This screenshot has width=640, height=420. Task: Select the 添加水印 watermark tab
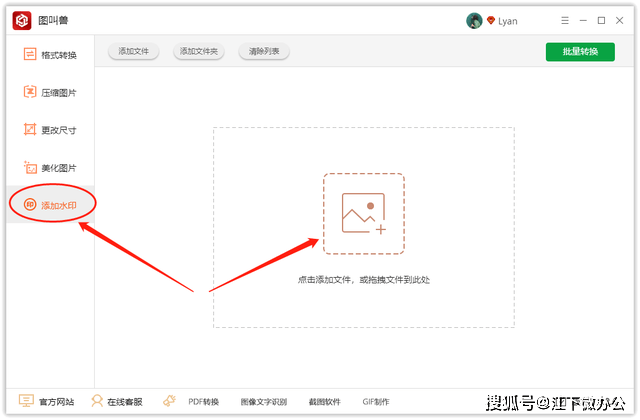coord(50,204)
